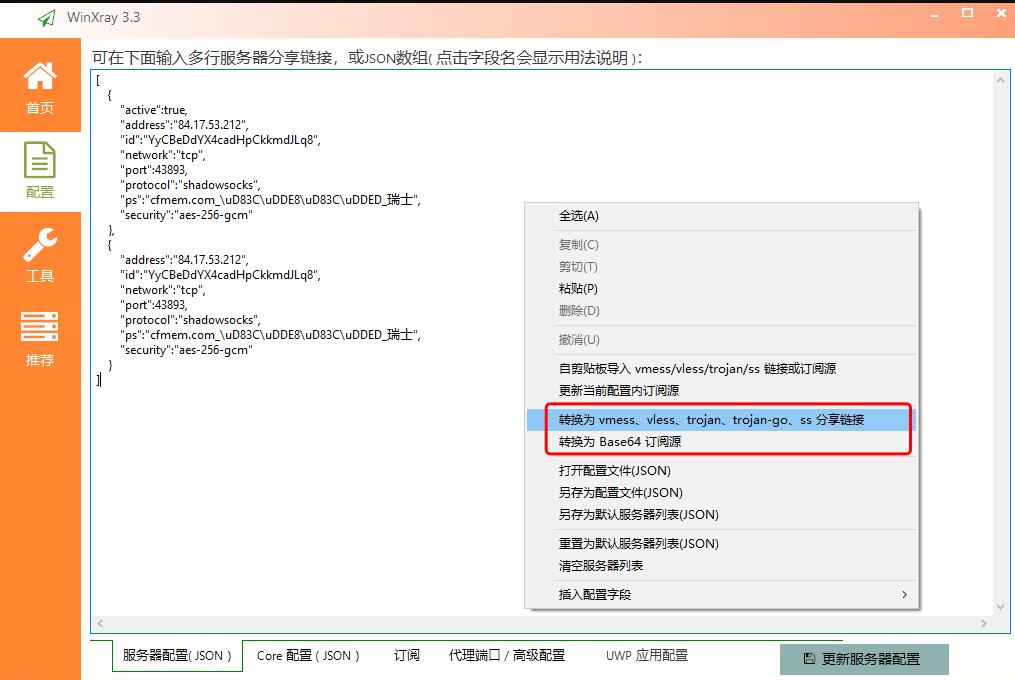Choose 重置为默认服务器列表(JSON)
Screen dimensions: 1015x680
pyautogui.click(x=721, y=544)
